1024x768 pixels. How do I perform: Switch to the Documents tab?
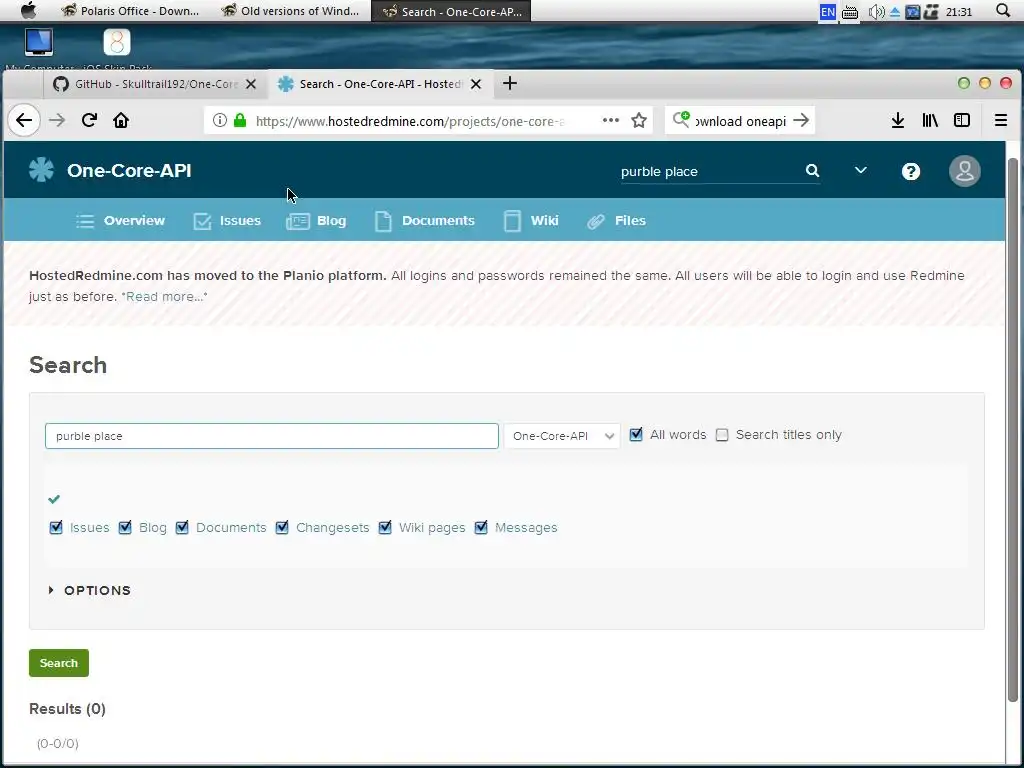pyautogui.click(x=424, y=221)
